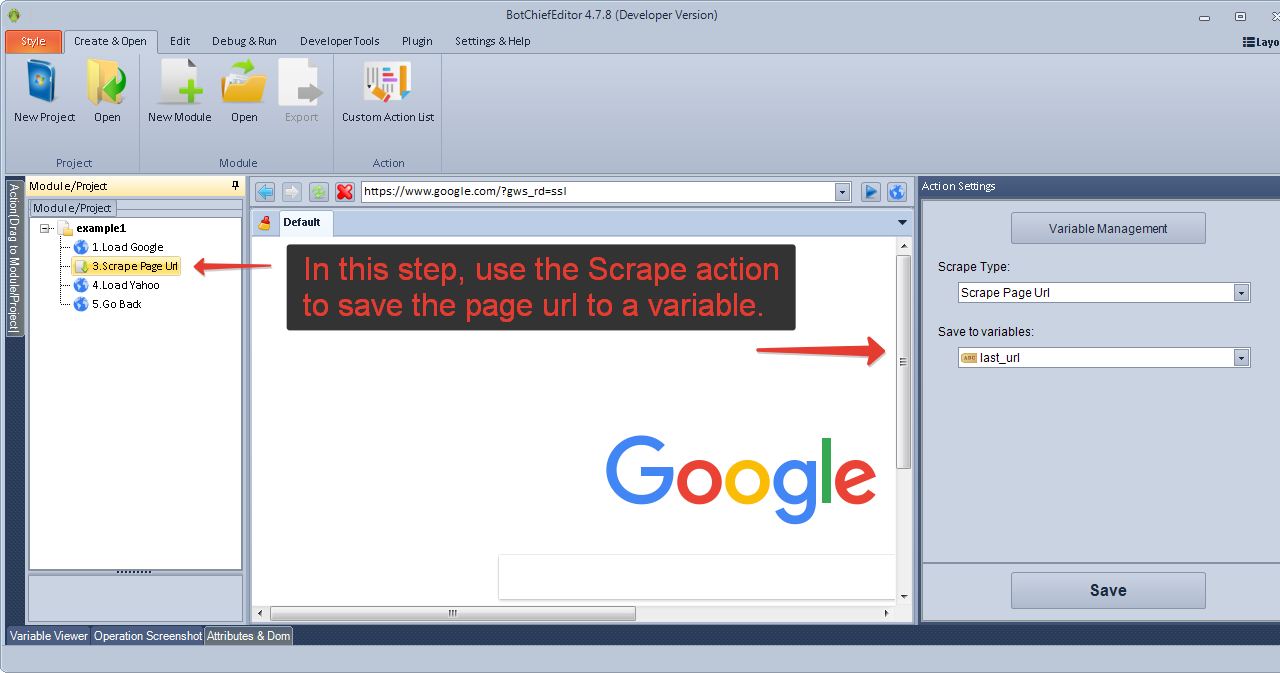Click the go/navigate arrow next to URL

[871, 192]
